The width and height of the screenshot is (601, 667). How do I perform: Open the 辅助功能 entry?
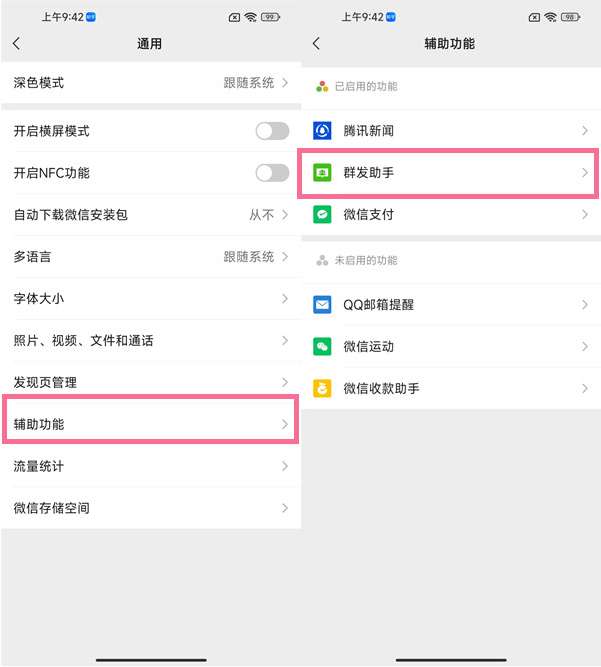click(150, 424)
